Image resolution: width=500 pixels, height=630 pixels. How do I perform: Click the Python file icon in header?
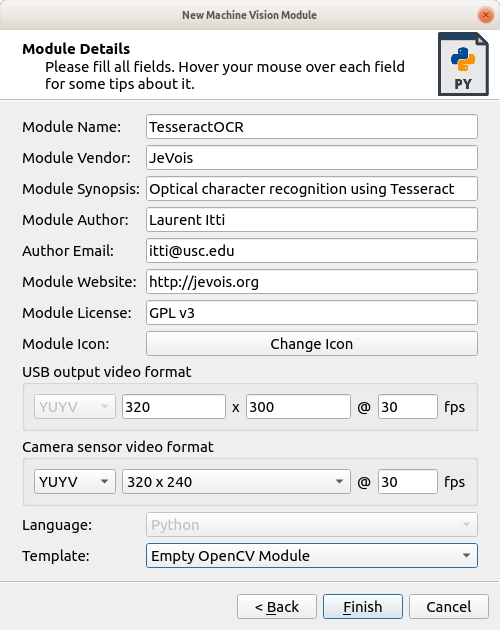tap(463, 64)
